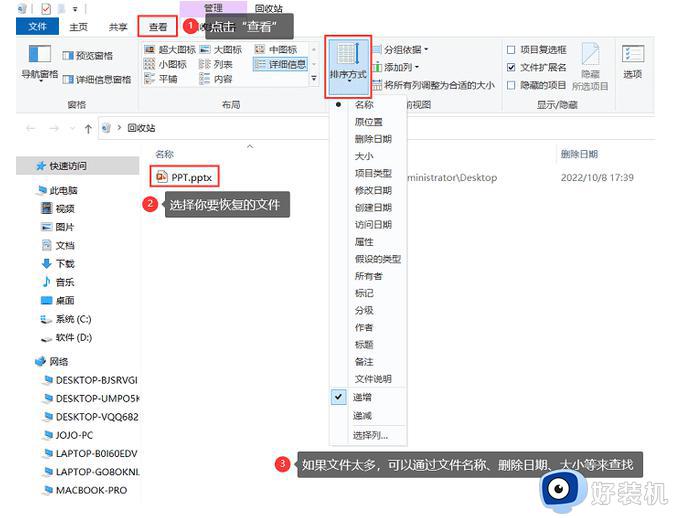Sort by 项目类型
The width and height of the screenshot is (676, 518).
click(x=373, y=173)
